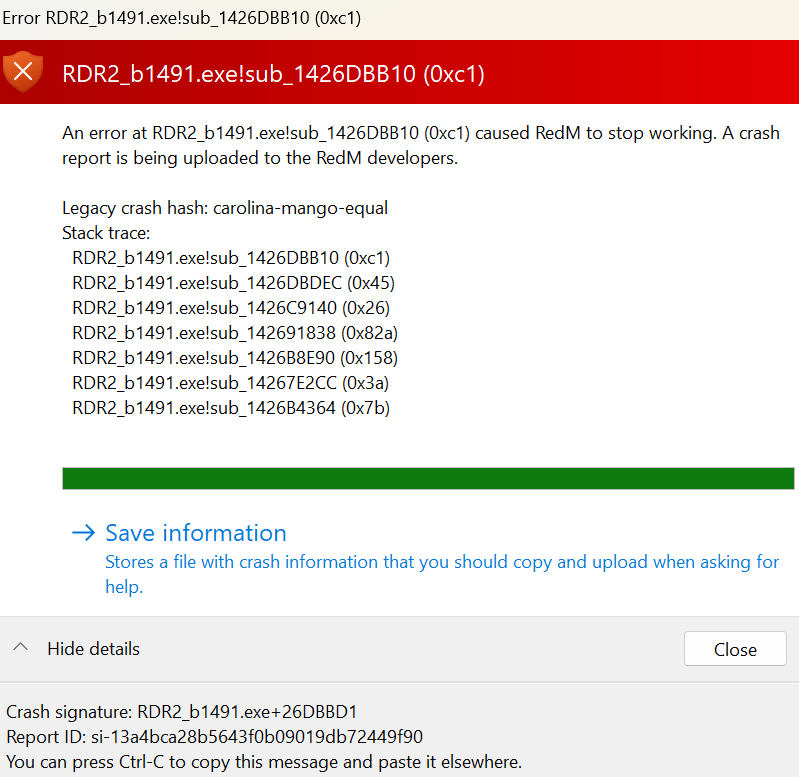This screenshot has height=777, width=799.
Task: Close the RedM crash dialog
Action: point(735,649)
